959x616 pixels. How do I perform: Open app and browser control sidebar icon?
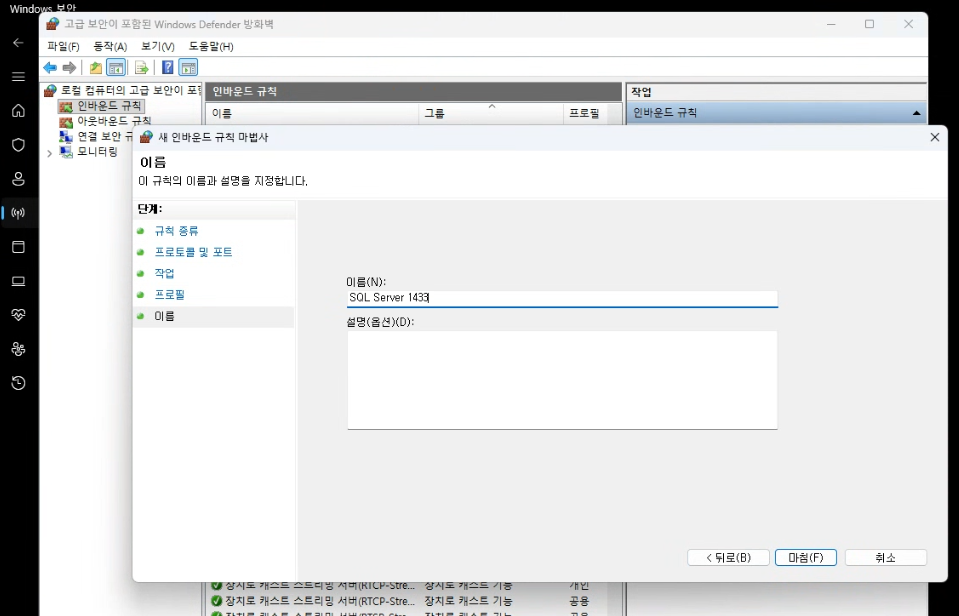tap(18, 247)
